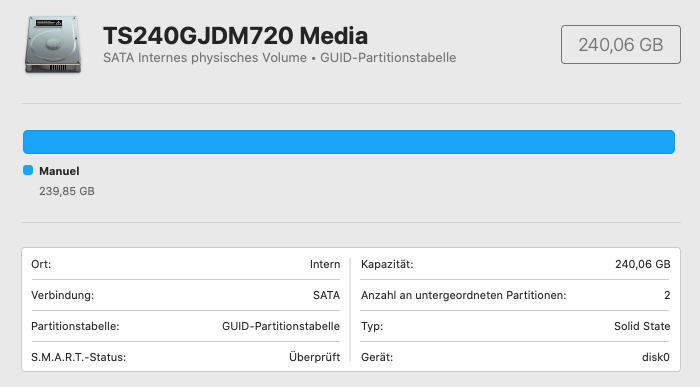
Task: Select the Ort row value Intern
Action: coord(325,264)
